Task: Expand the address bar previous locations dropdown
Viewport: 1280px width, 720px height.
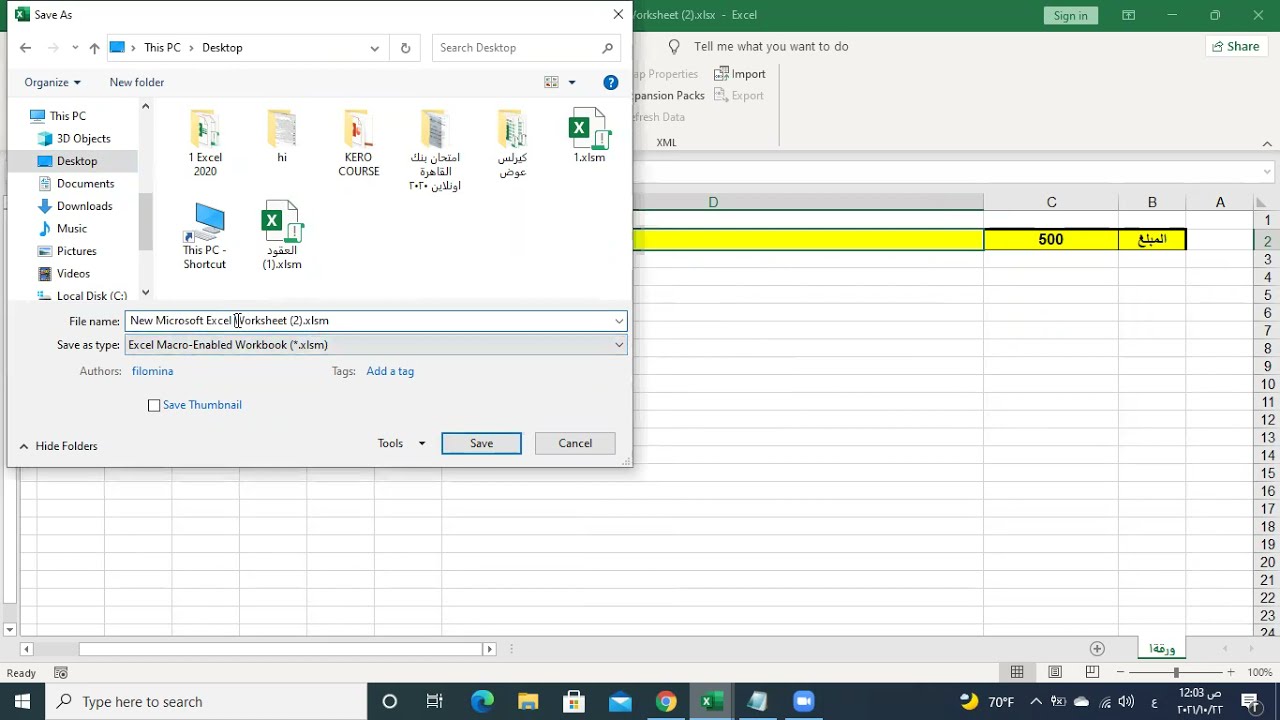Action: tap(374, 47)
